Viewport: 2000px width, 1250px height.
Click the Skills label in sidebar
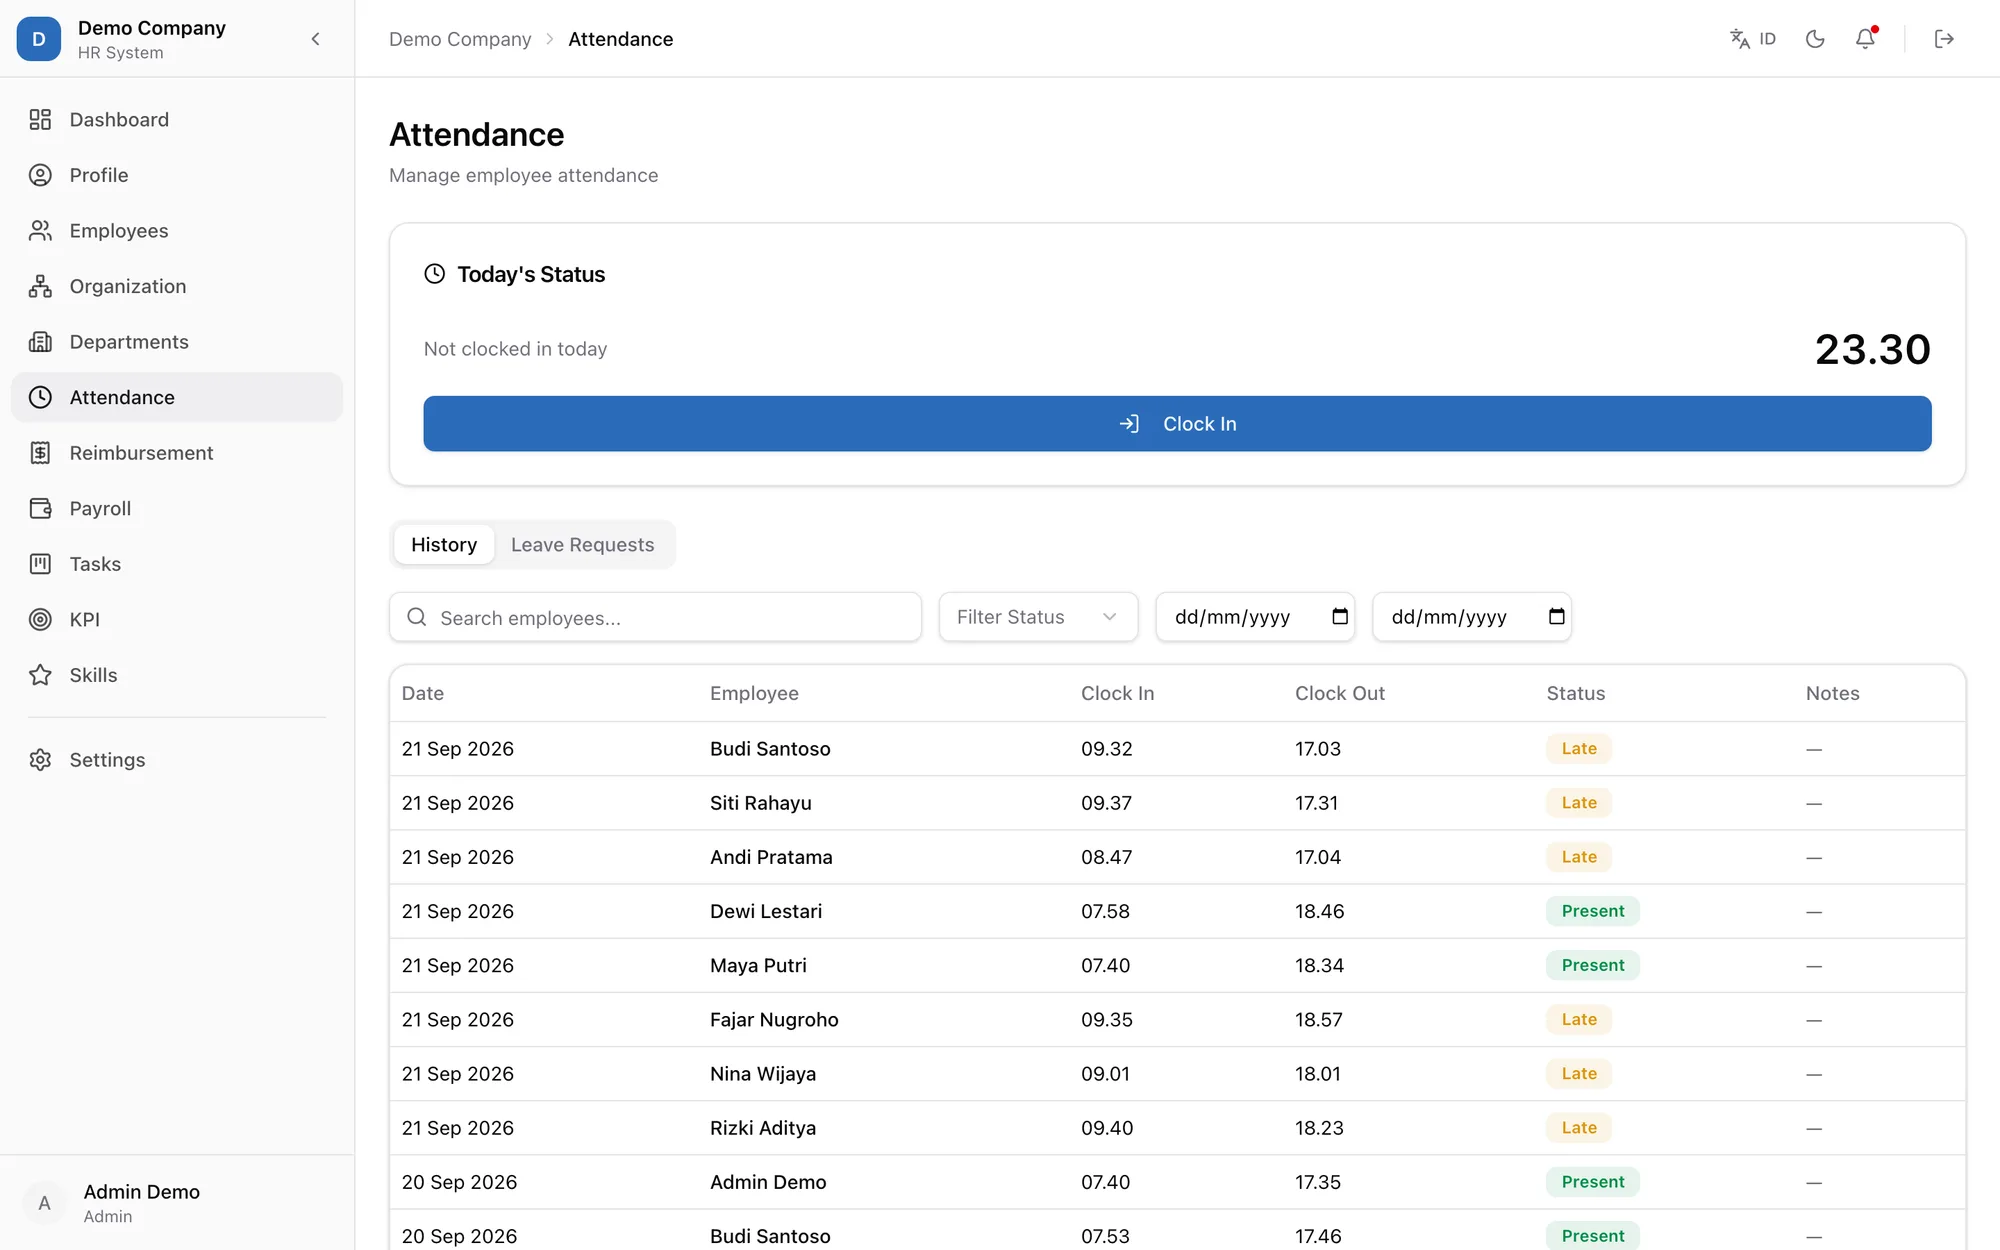coord(93,675)
